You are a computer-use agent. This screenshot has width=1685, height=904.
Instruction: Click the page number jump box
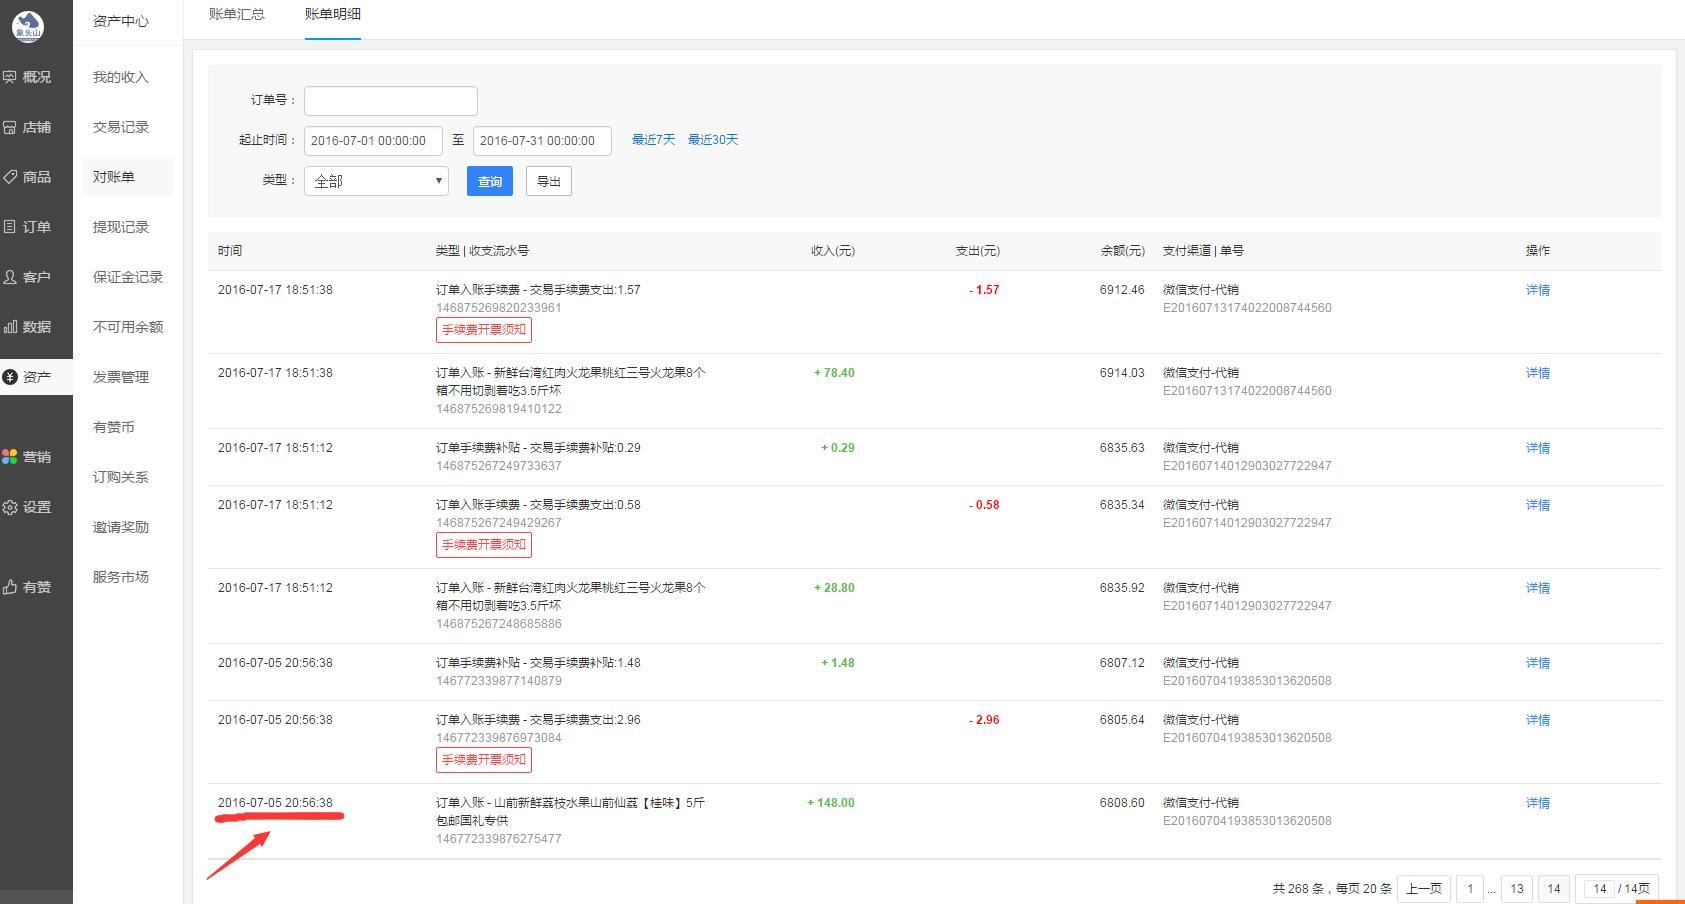1600,889
